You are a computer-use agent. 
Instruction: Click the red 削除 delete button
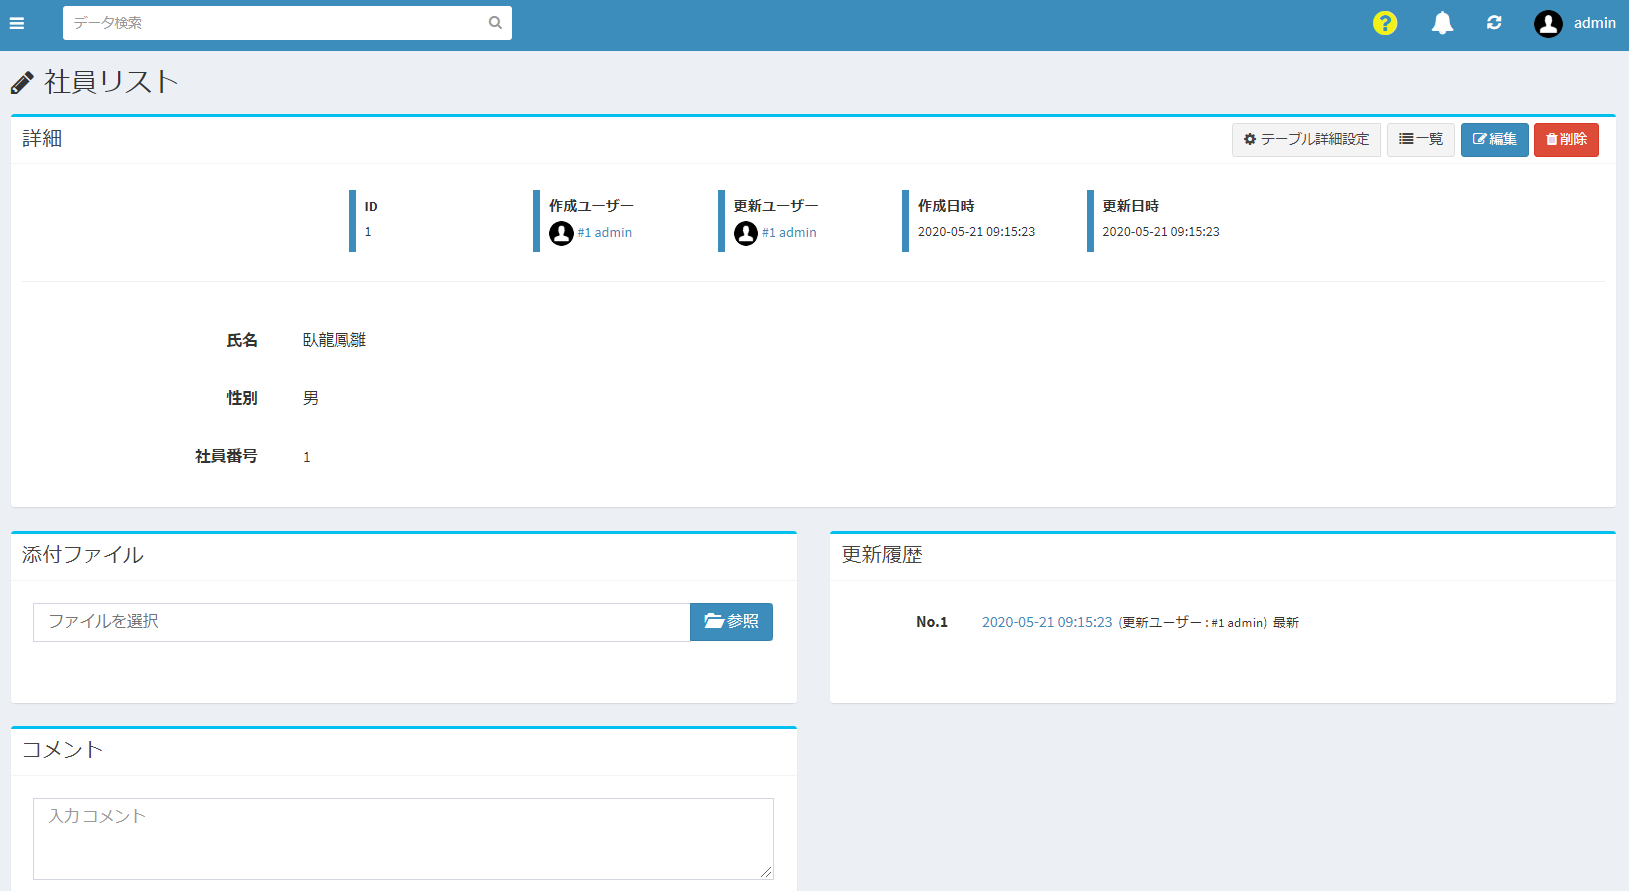(1566, 139)
